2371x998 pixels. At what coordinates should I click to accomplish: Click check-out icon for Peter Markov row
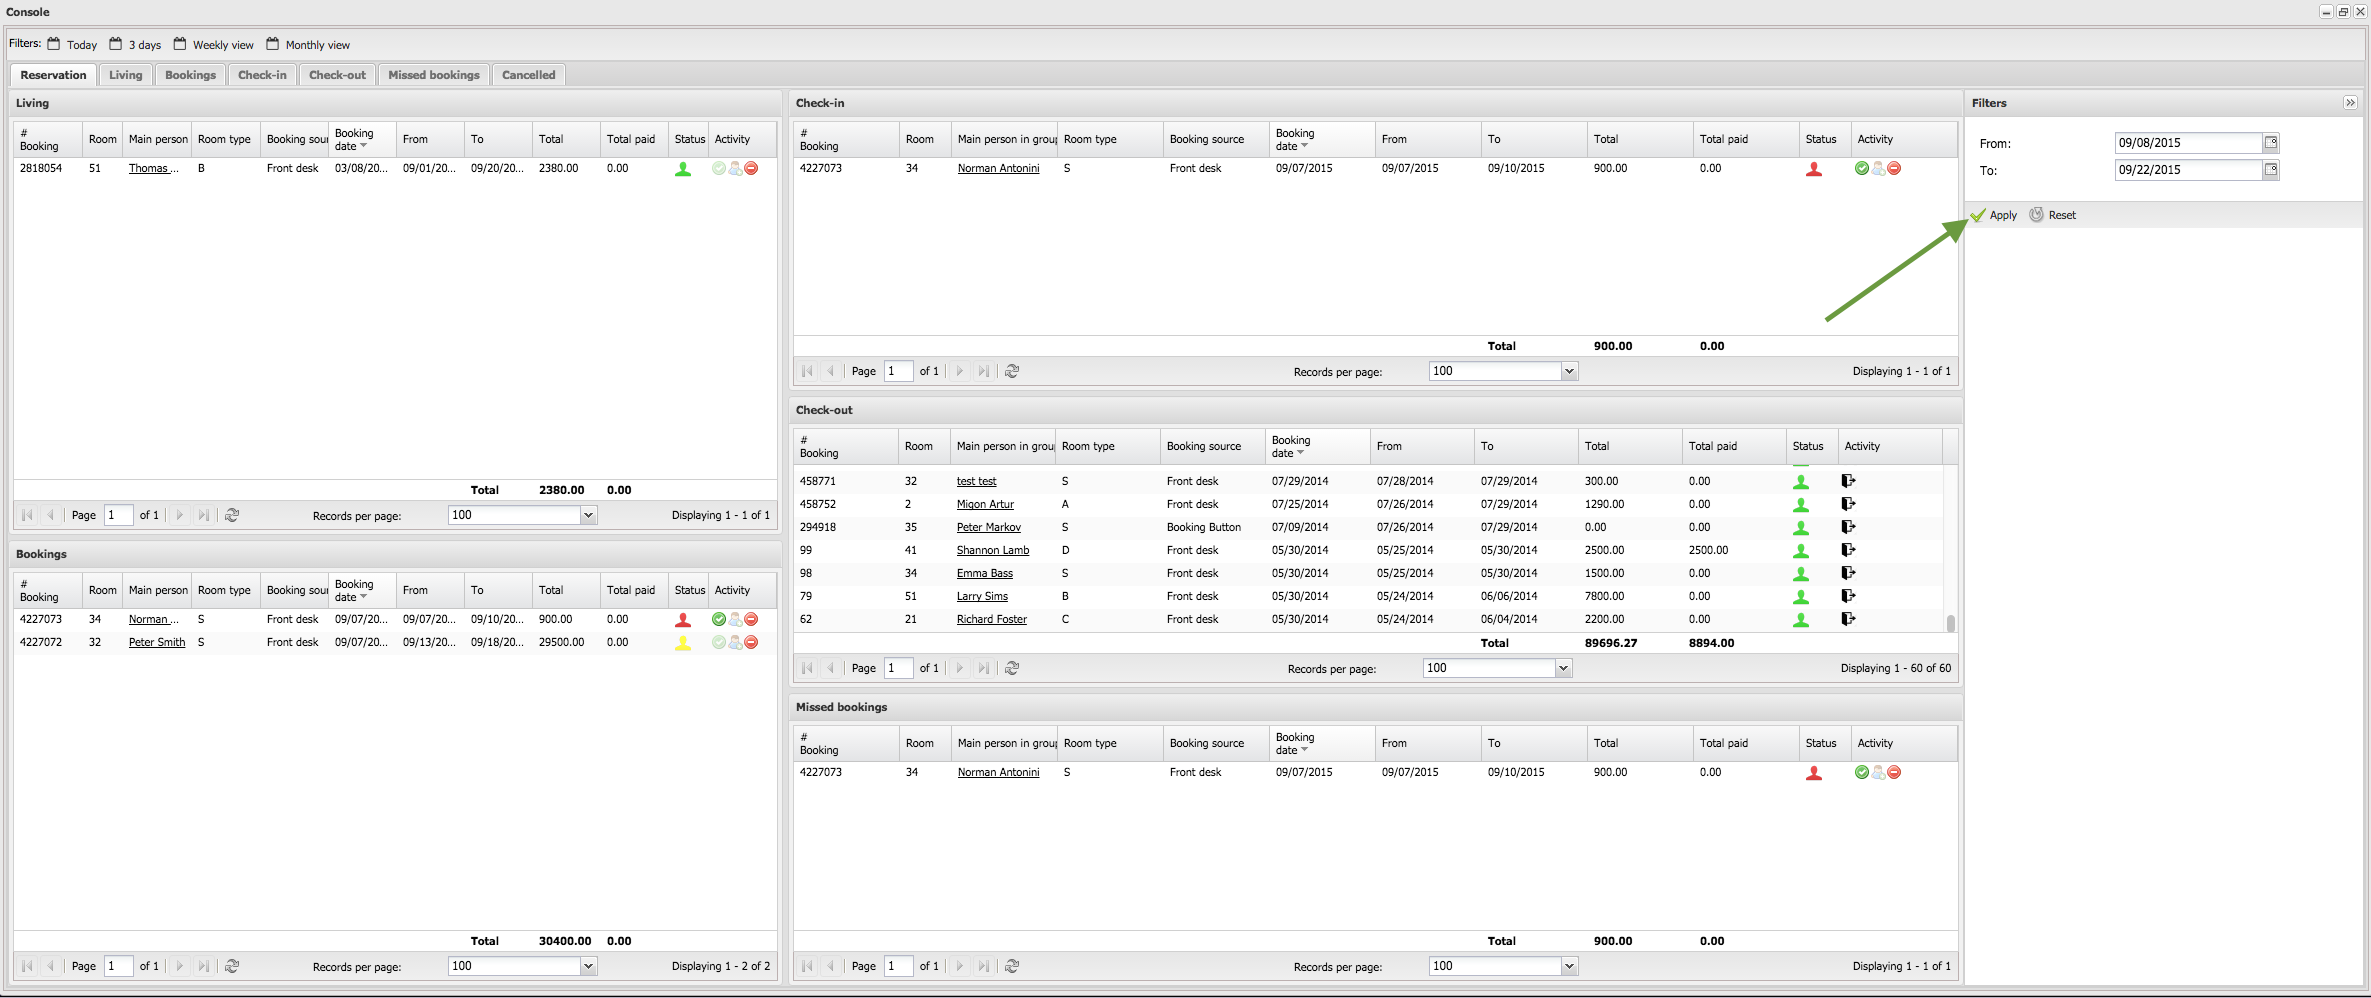1848,527
